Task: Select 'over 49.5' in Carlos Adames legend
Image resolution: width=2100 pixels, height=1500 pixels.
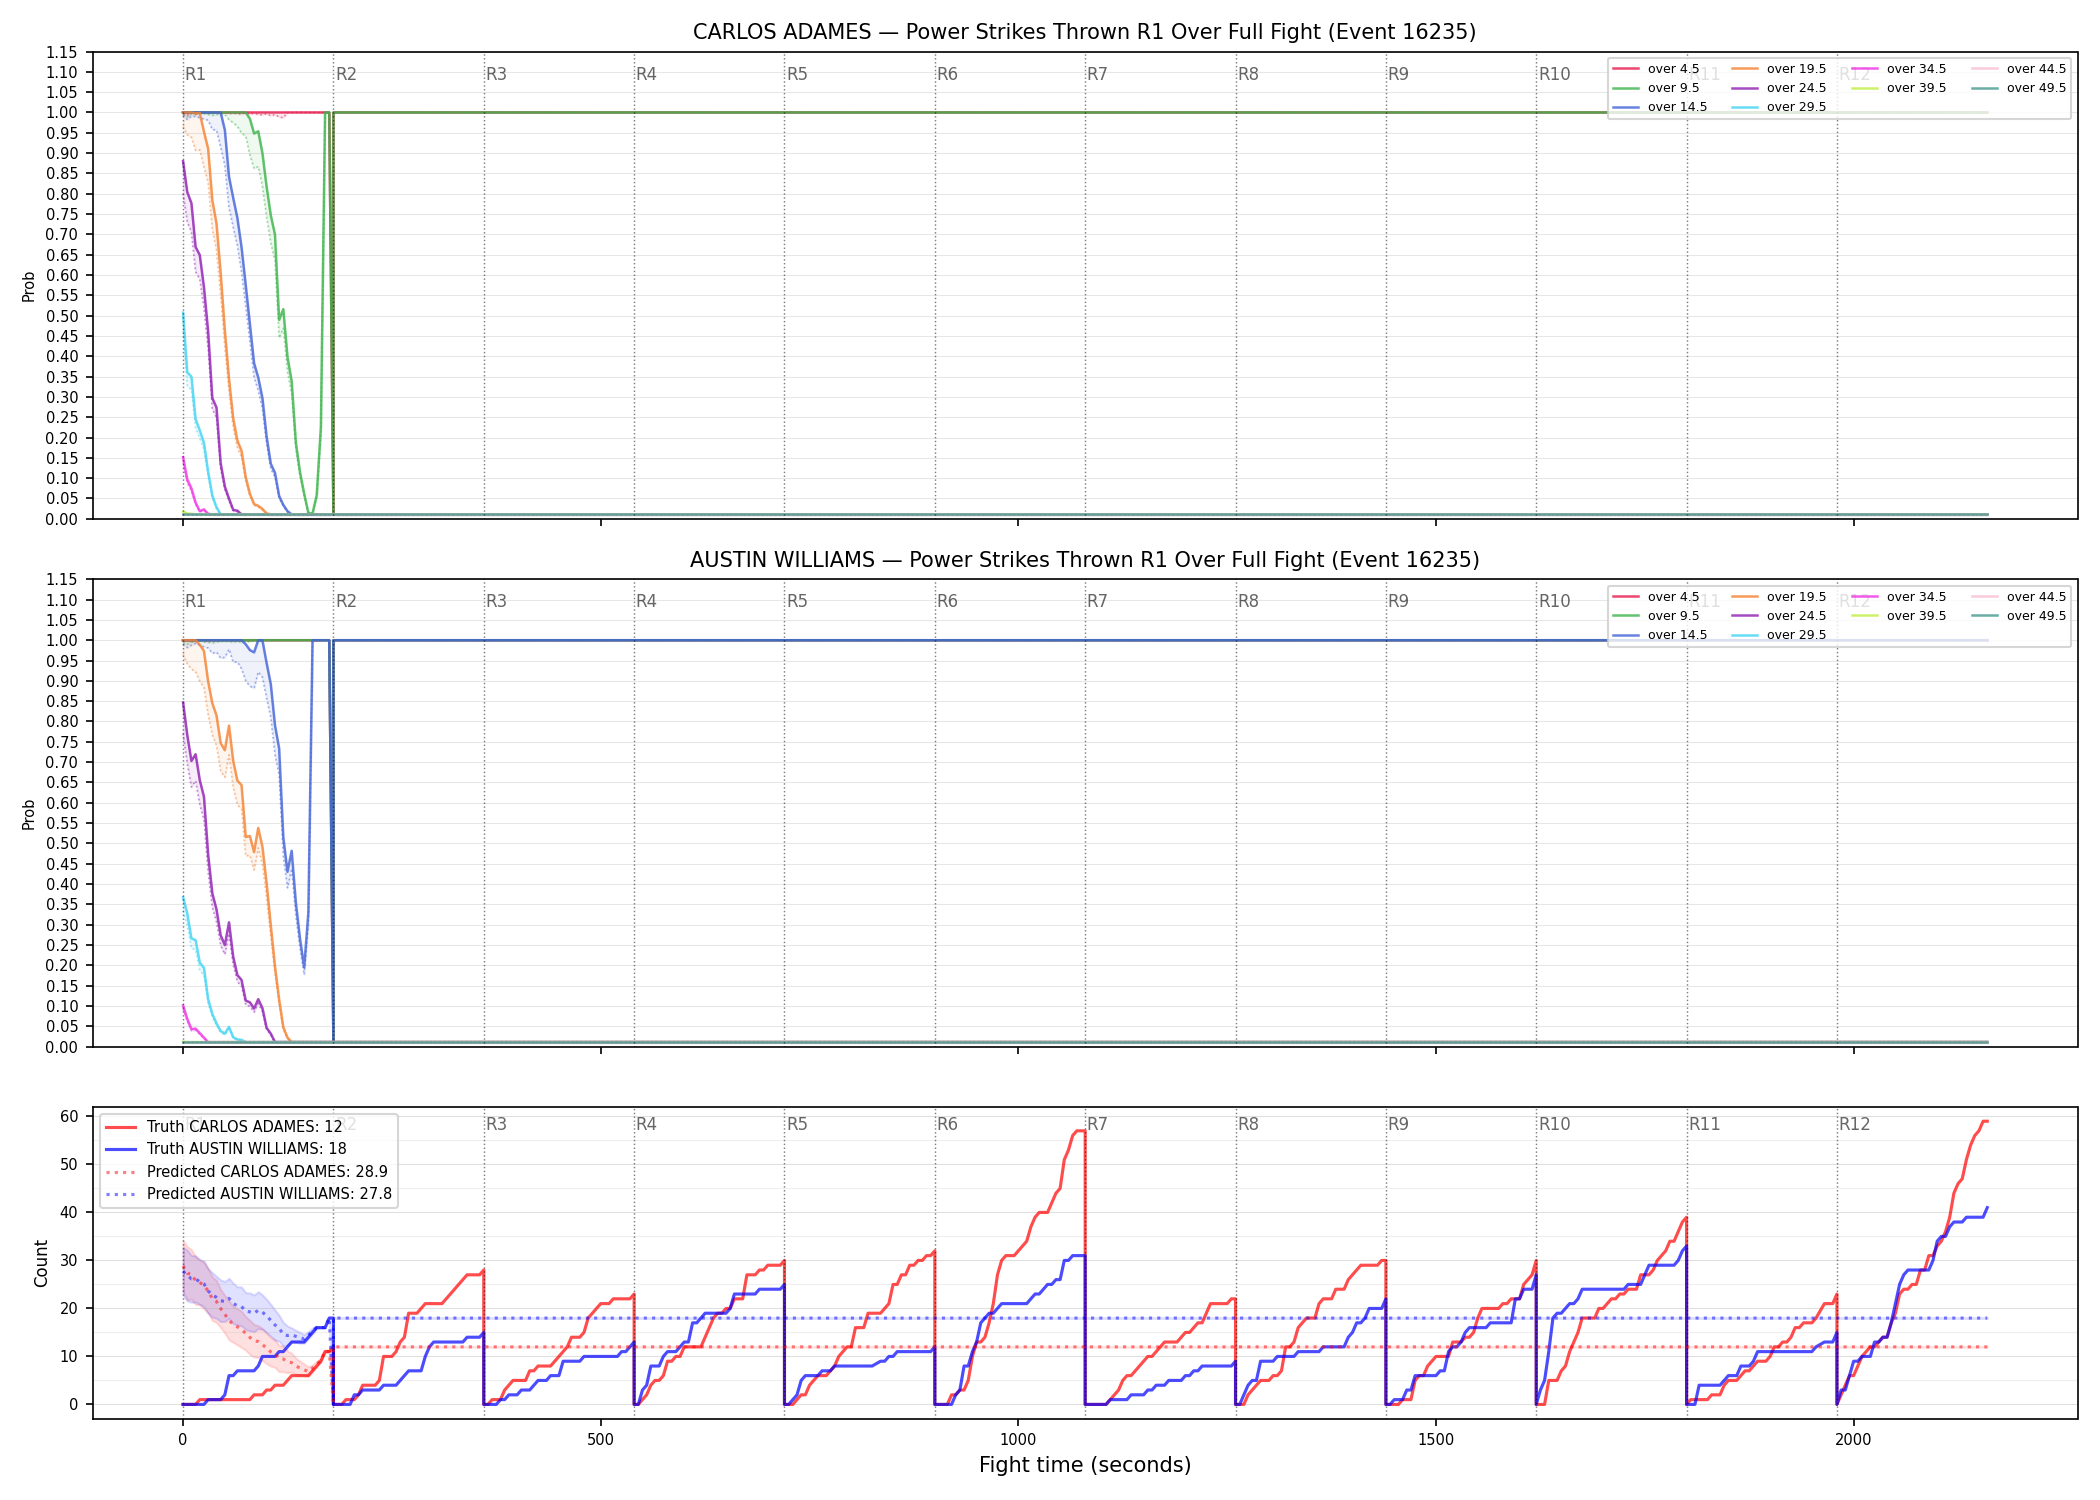Action: pos(2019,88)
